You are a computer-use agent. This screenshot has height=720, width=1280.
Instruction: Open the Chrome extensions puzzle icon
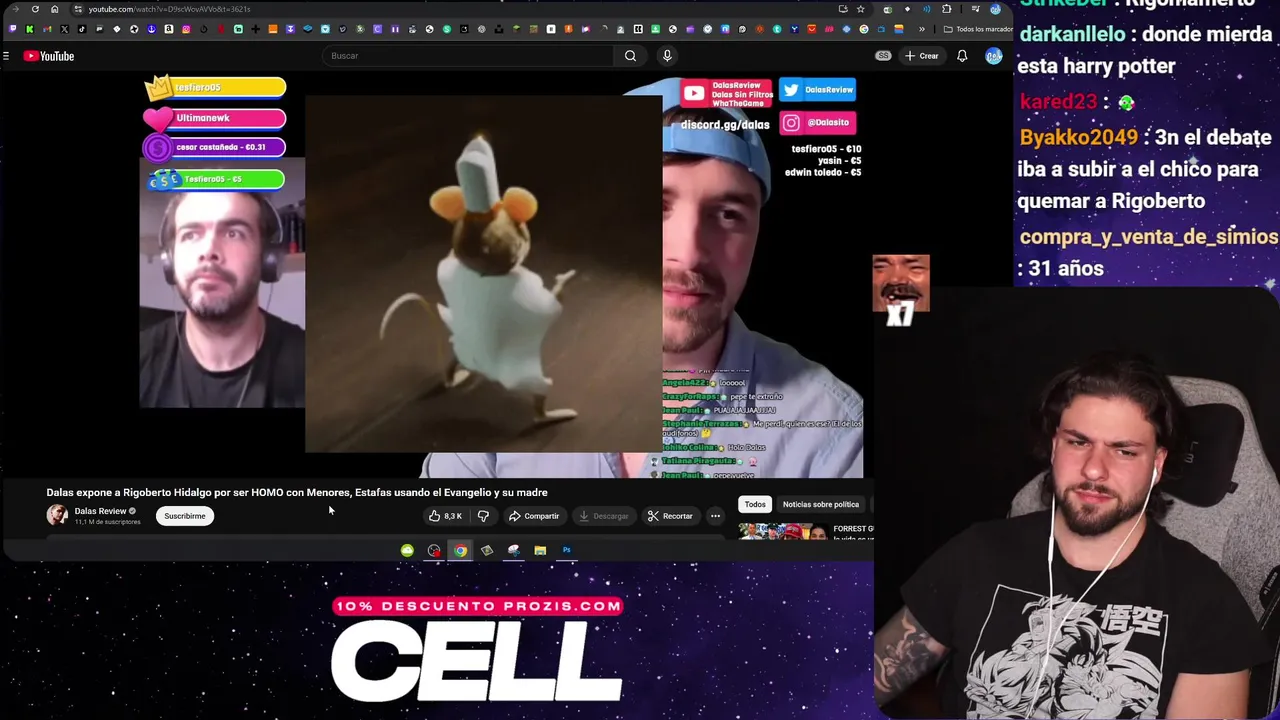[947, 9]
